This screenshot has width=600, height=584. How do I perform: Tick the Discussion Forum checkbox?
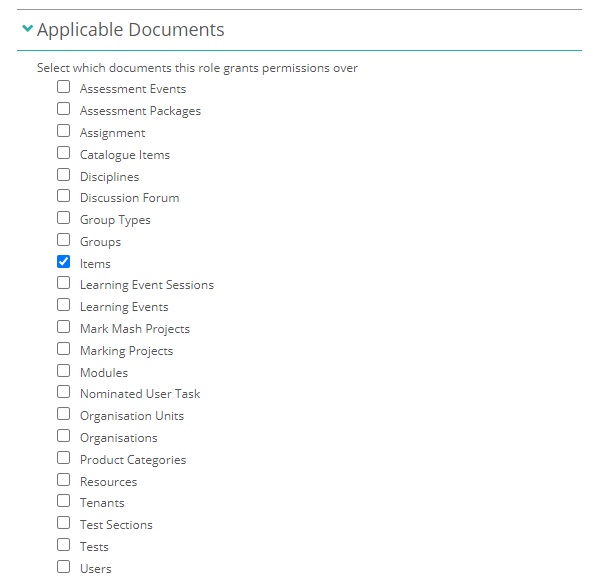pos(64,196)
